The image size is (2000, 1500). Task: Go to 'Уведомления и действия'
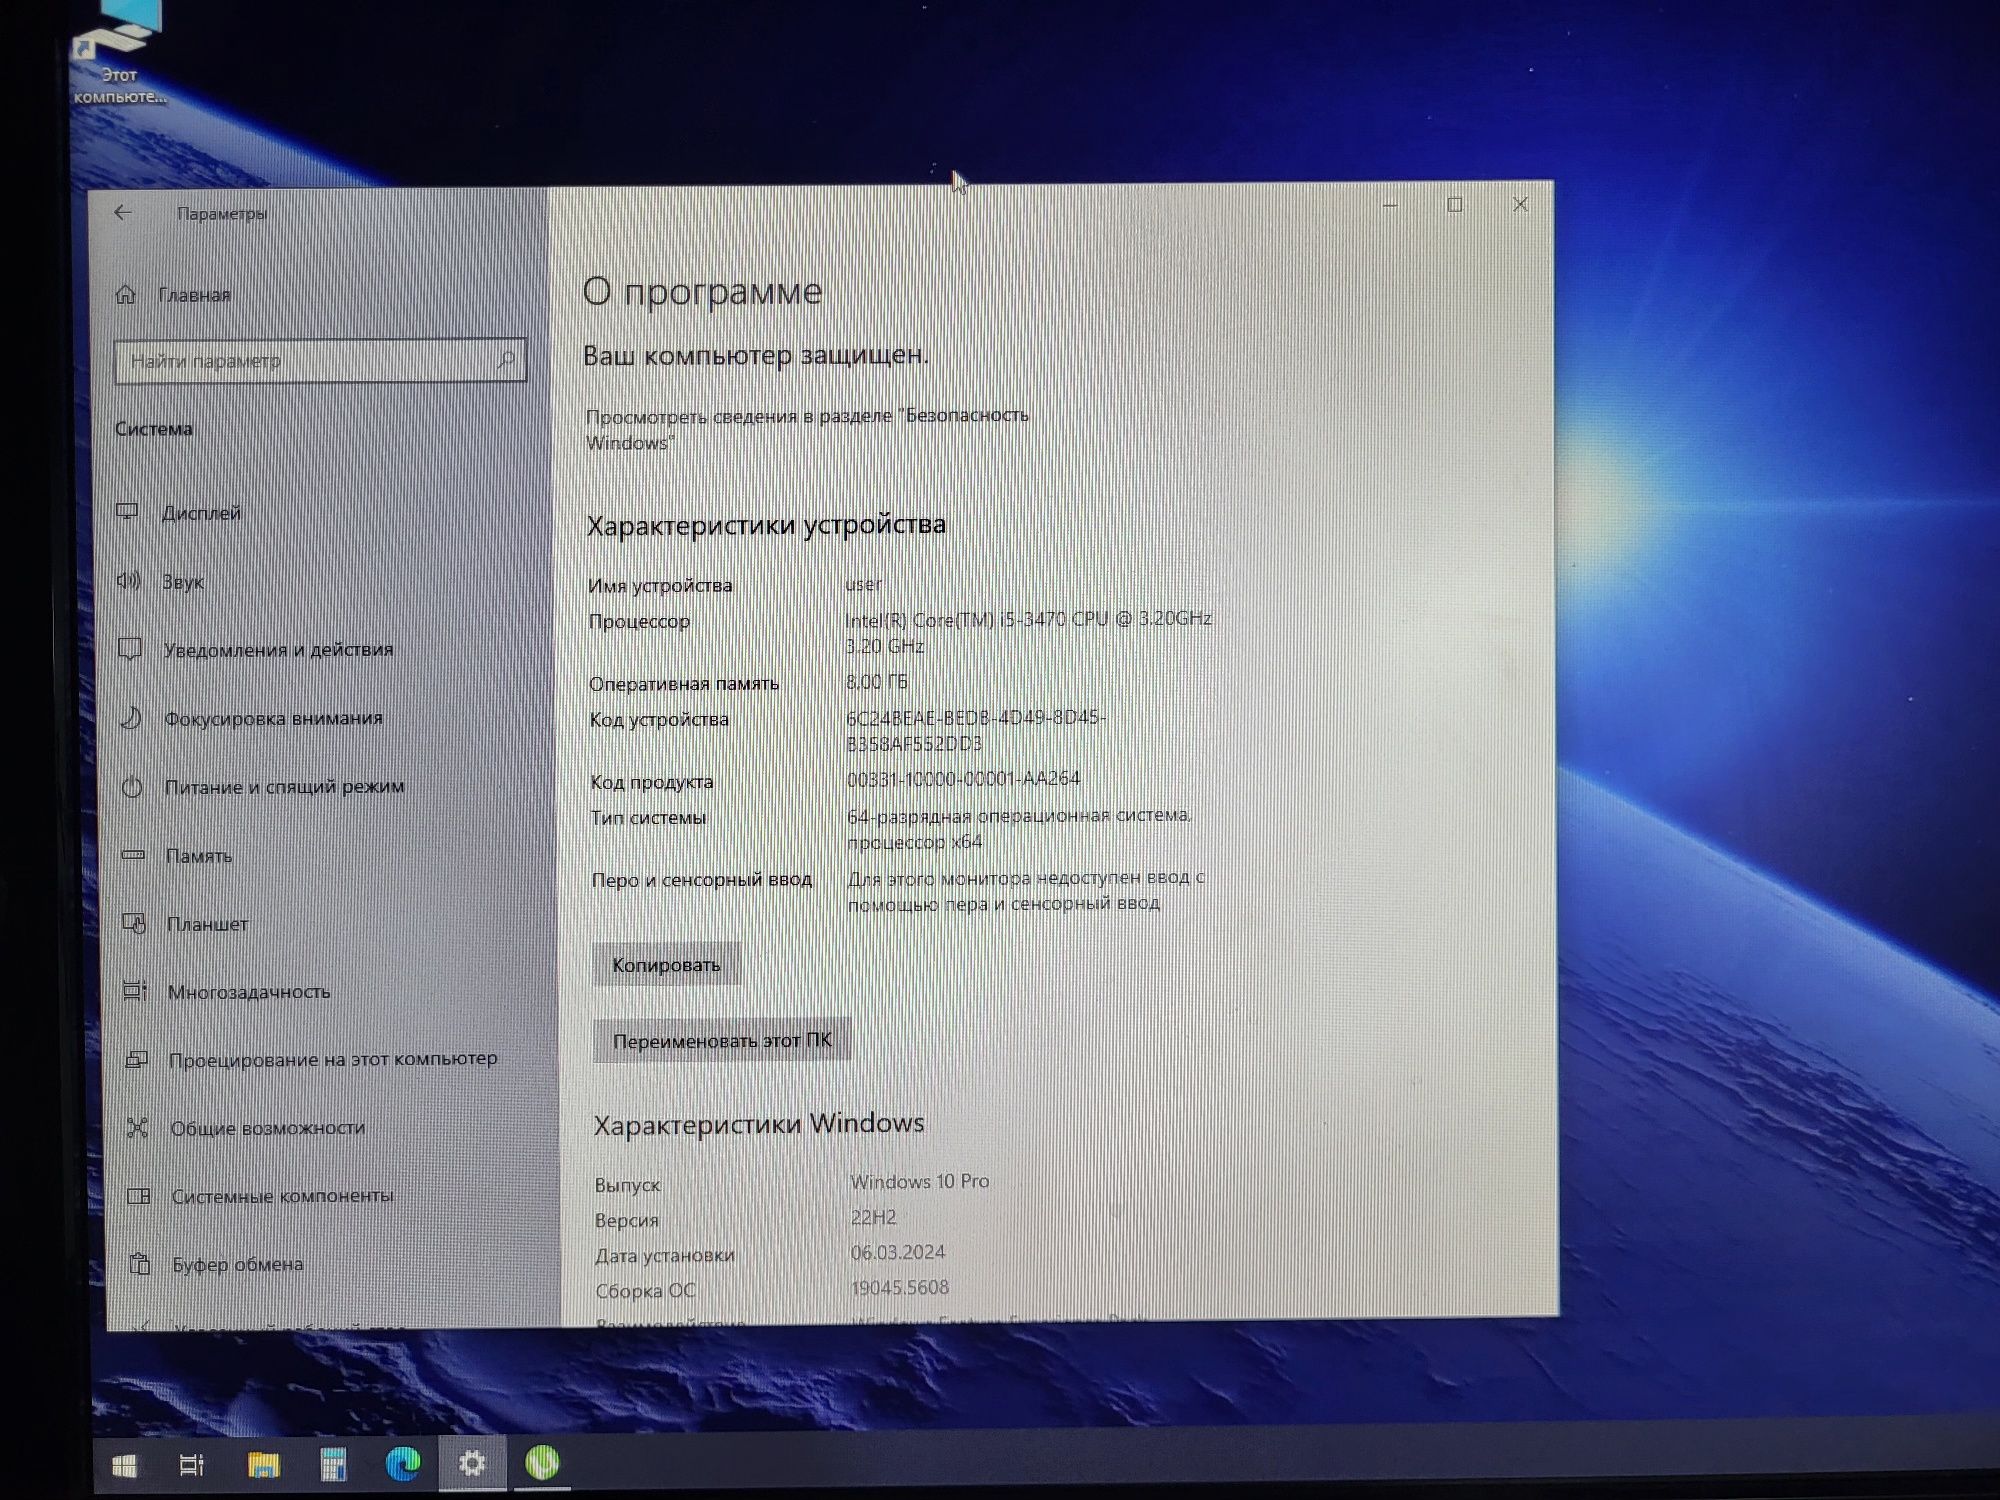pos(278,649)
